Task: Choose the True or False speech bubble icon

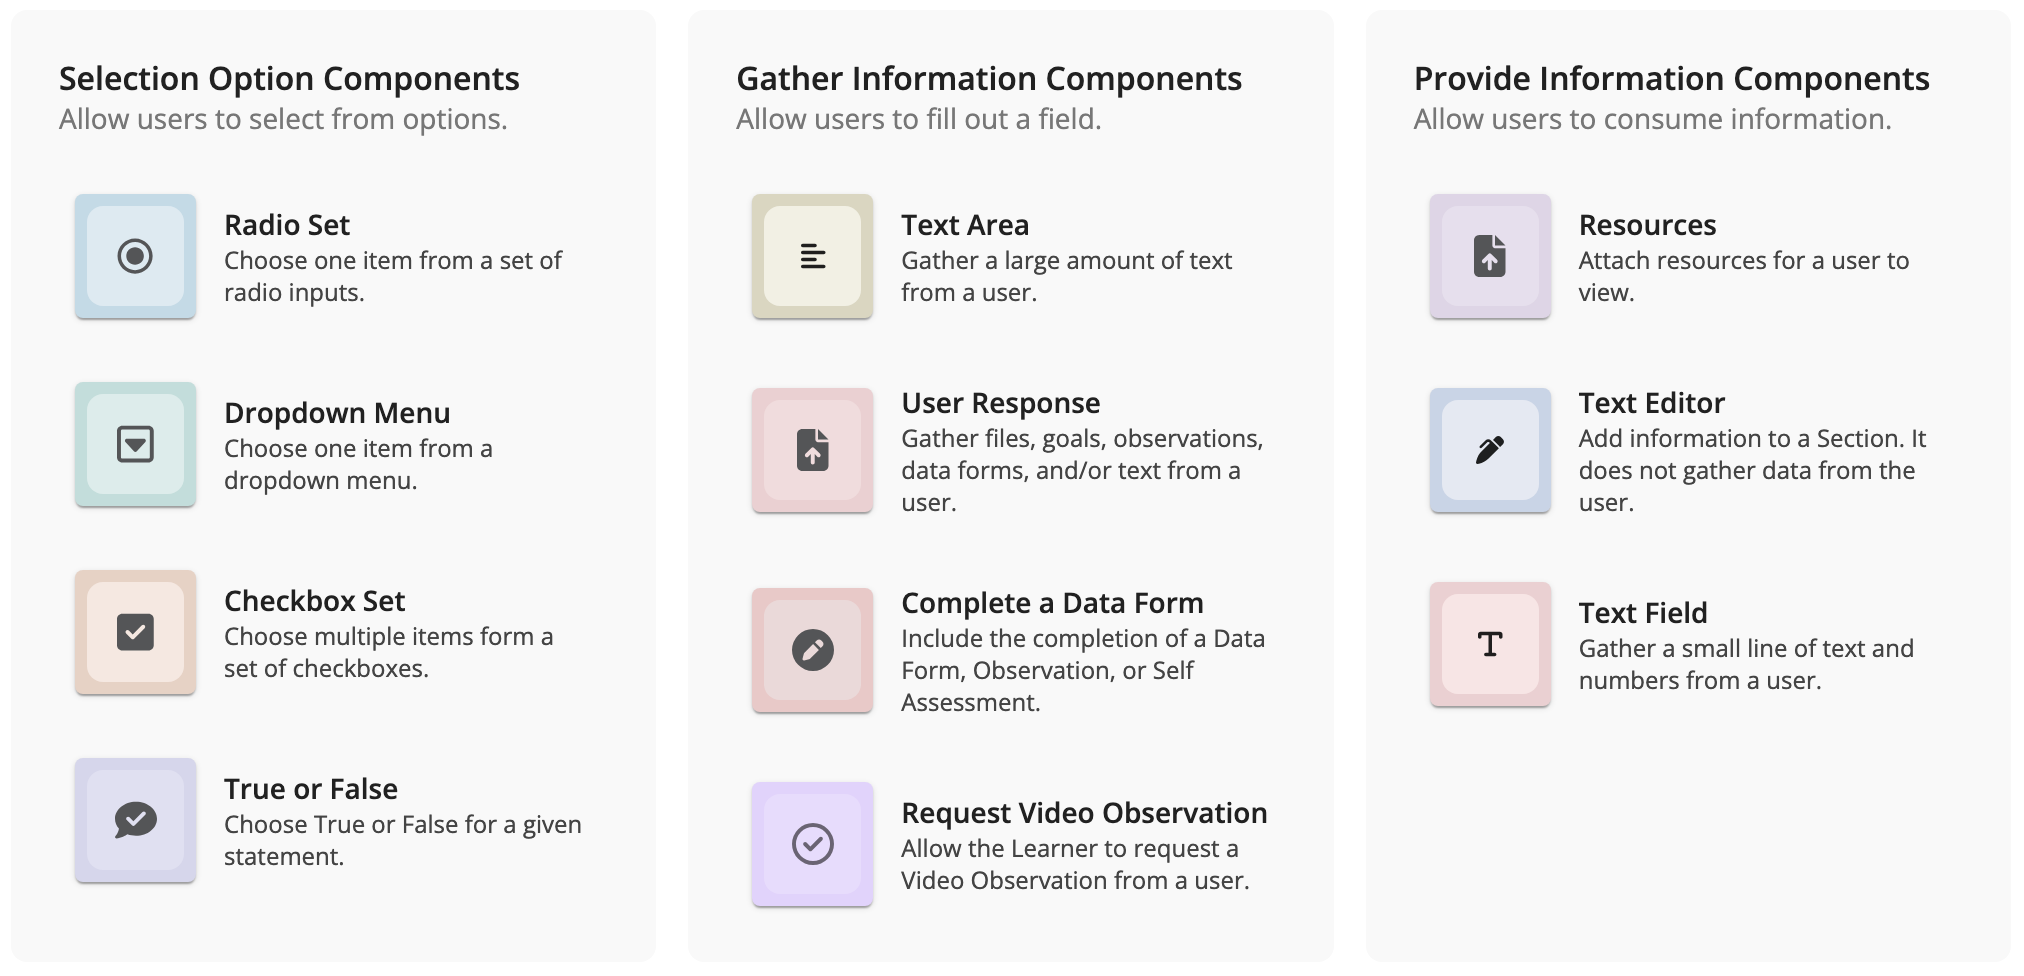Action: tap(135, 820)
